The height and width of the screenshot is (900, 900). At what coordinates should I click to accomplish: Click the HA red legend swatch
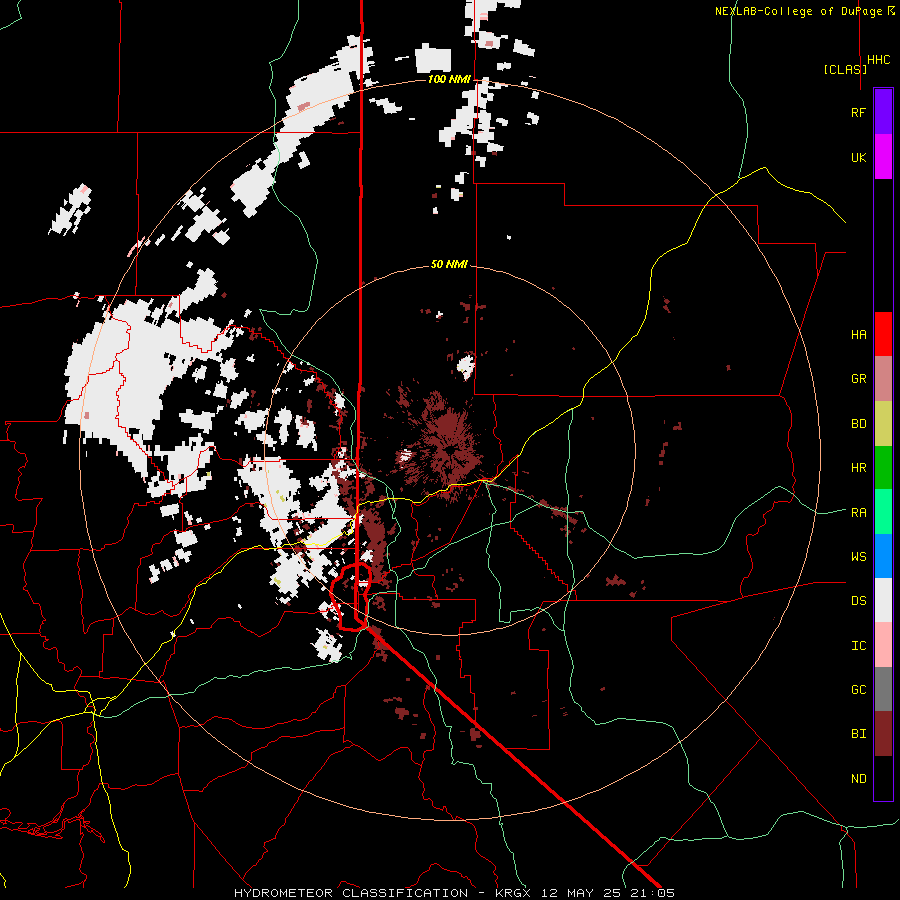883,334
